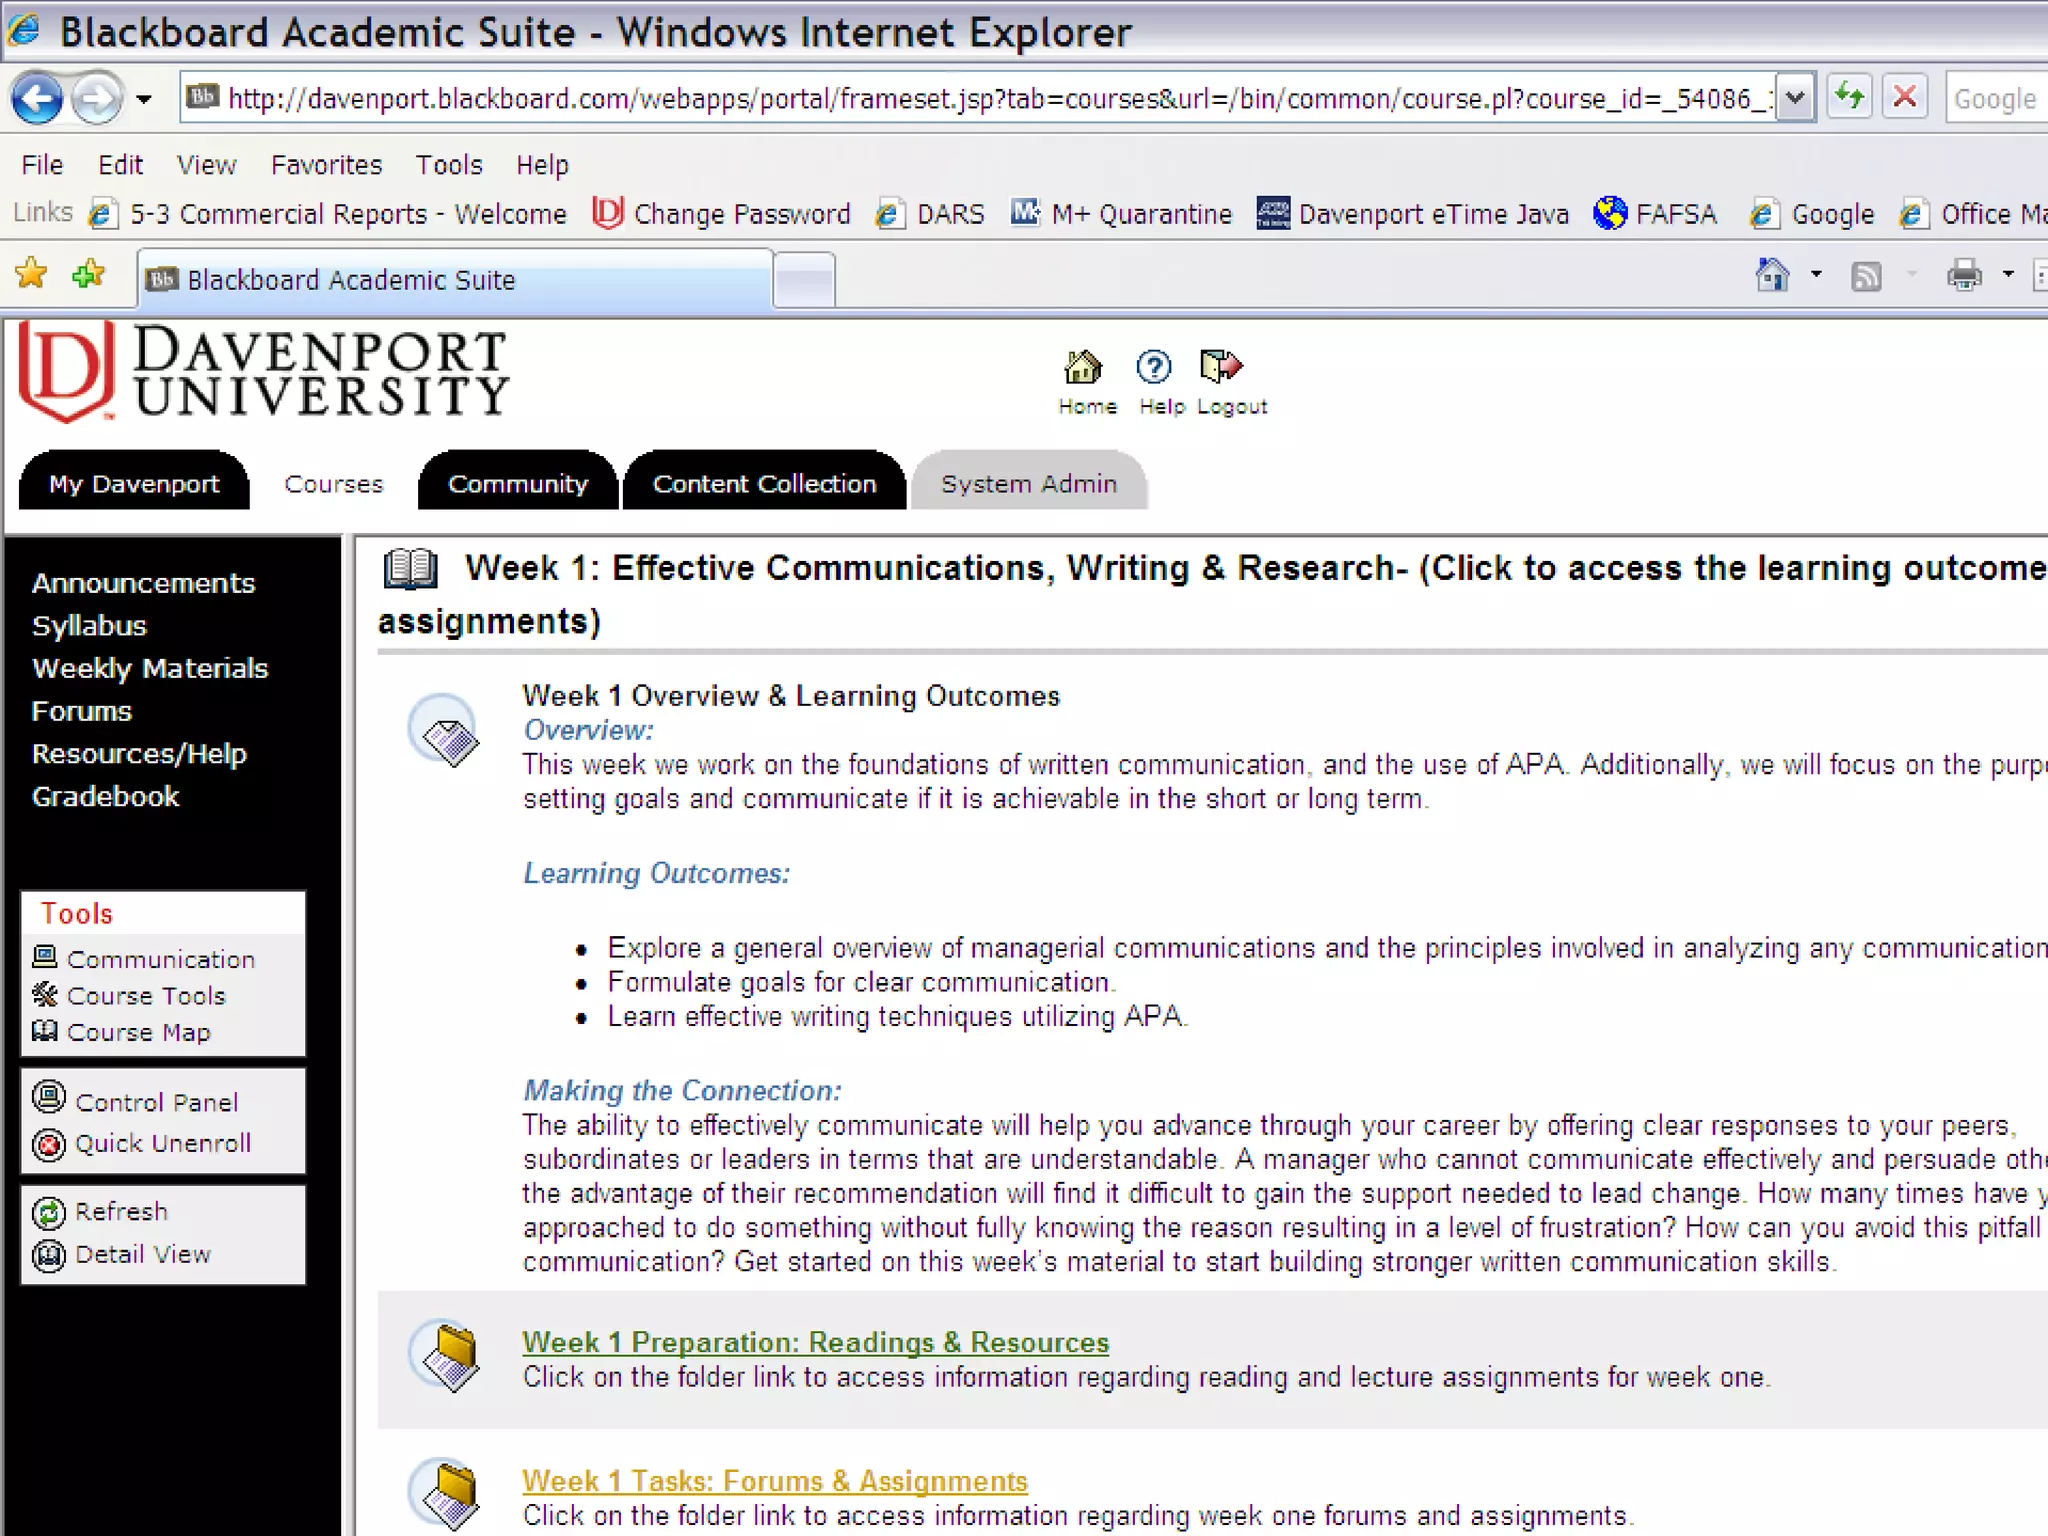Click the browser Back arrow button
2048x1536 pixels.
point(38,99)
